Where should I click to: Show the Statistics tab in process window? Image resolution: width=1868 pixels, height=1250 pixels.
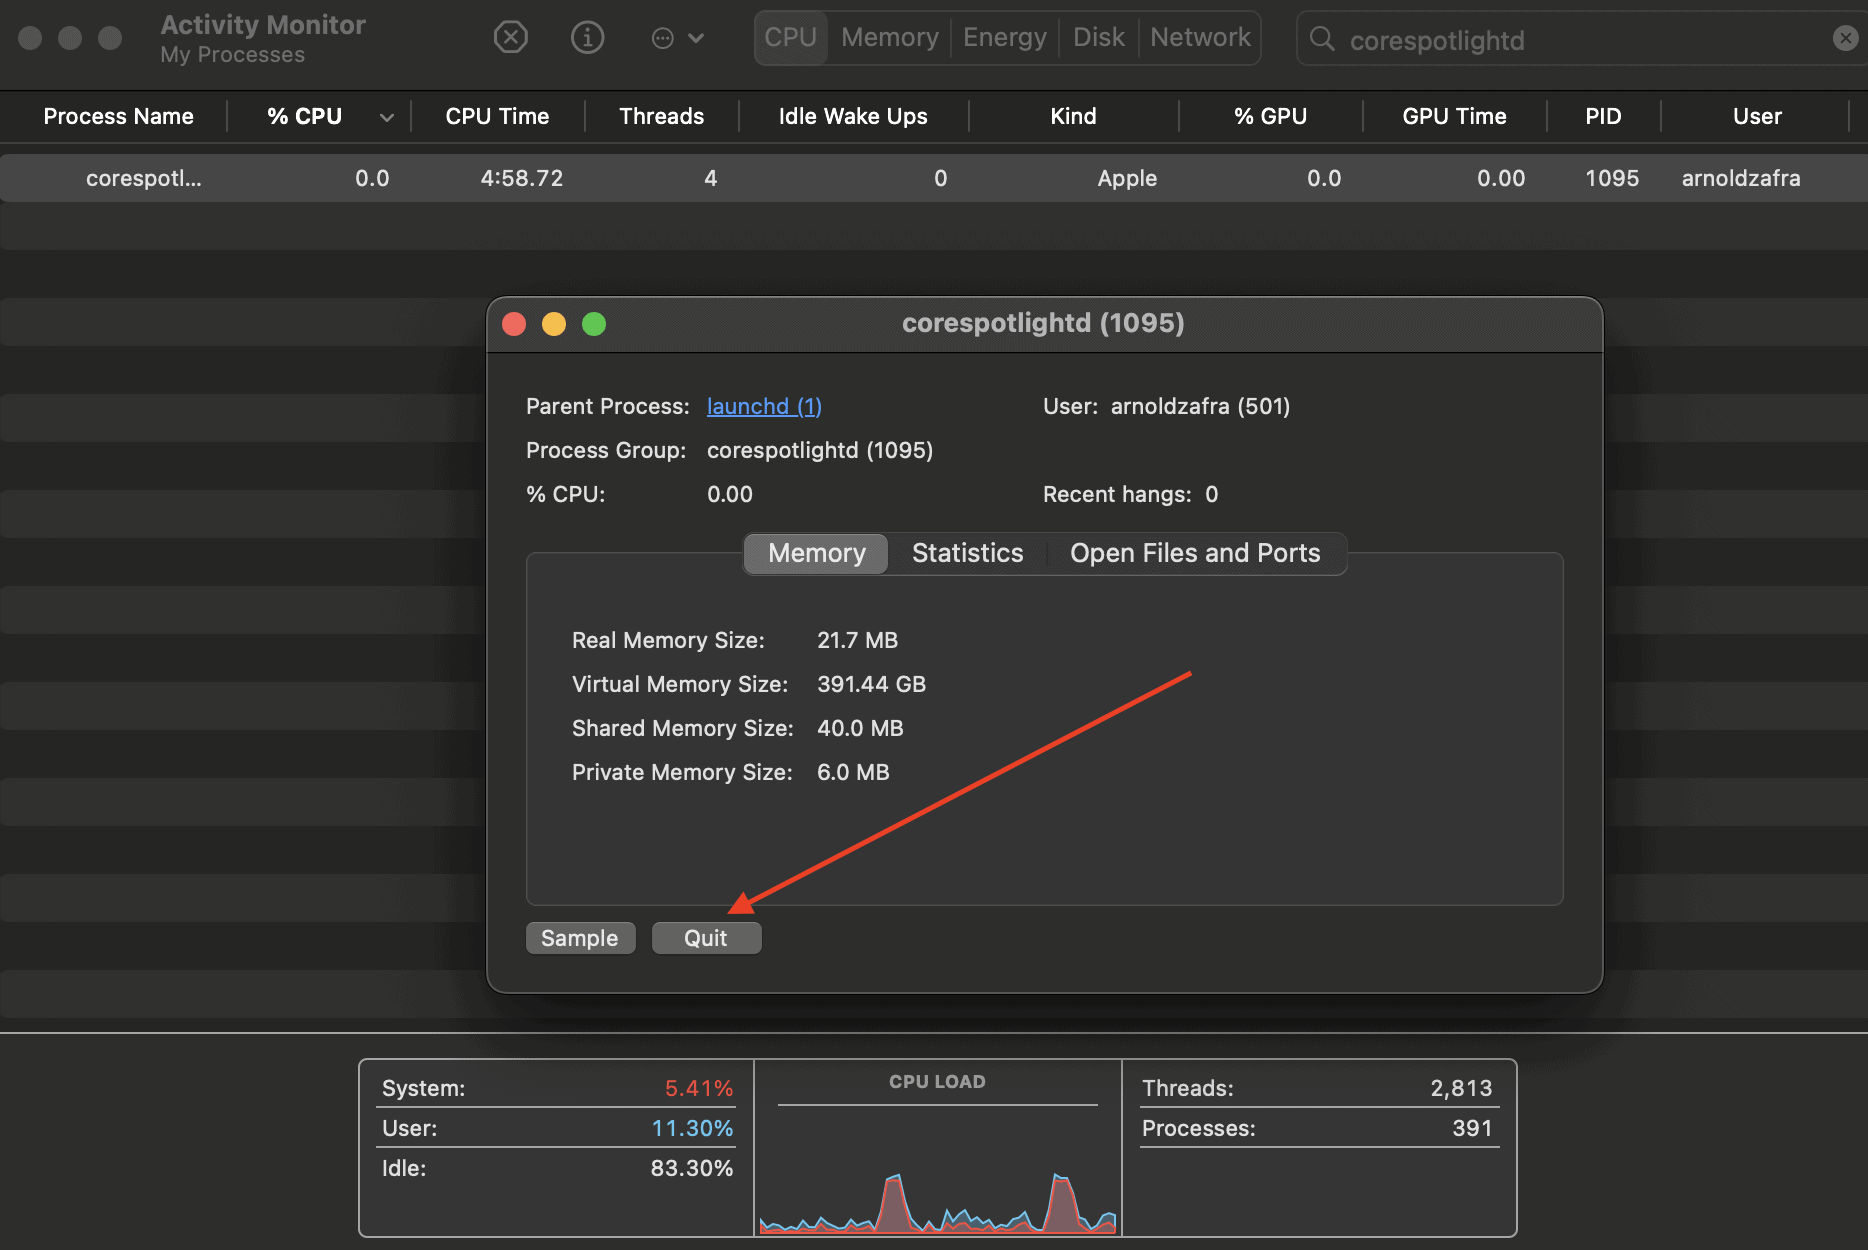(x=967, y=553)
